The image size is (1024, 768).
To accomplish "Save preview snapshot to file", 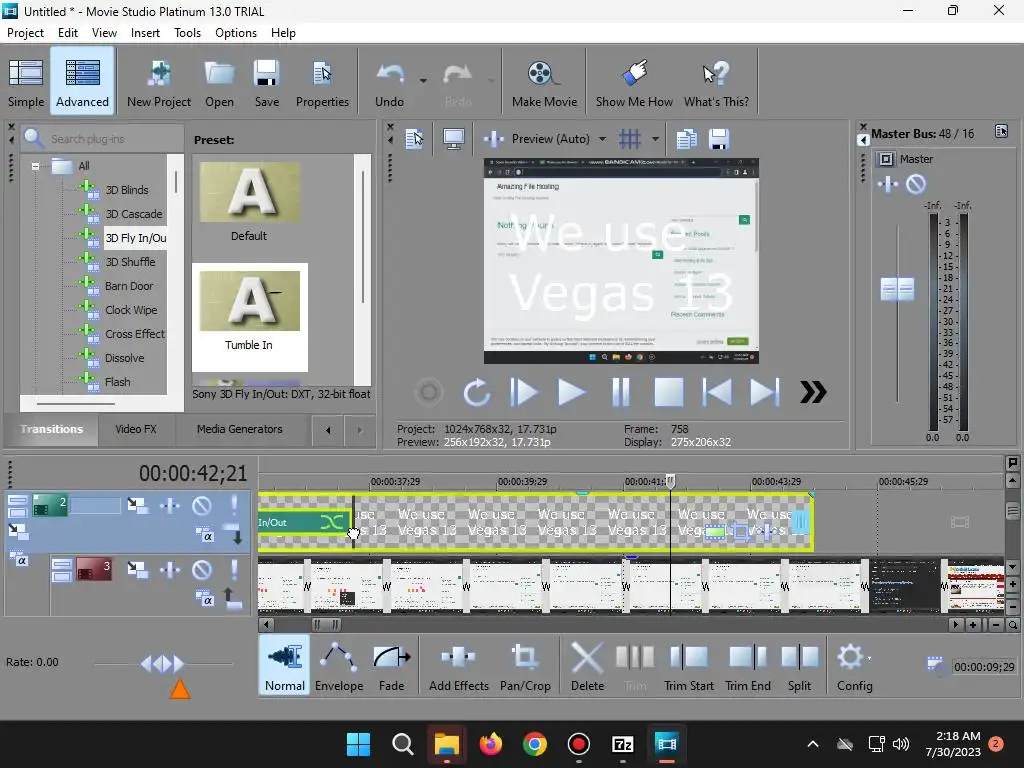I will 718,138.
